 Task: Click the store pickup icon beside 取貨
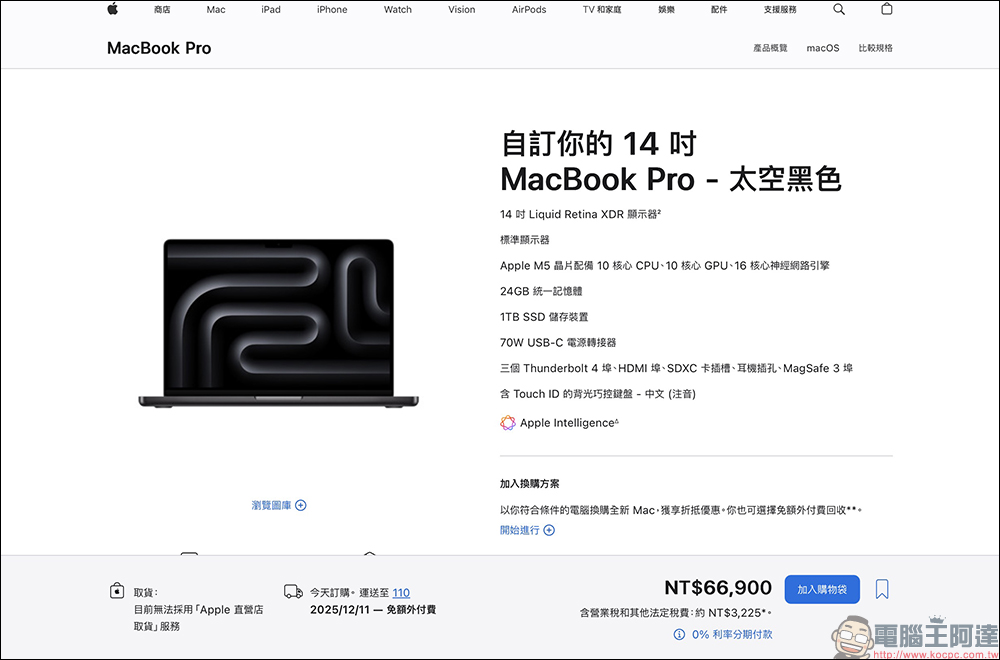point(117,590)
